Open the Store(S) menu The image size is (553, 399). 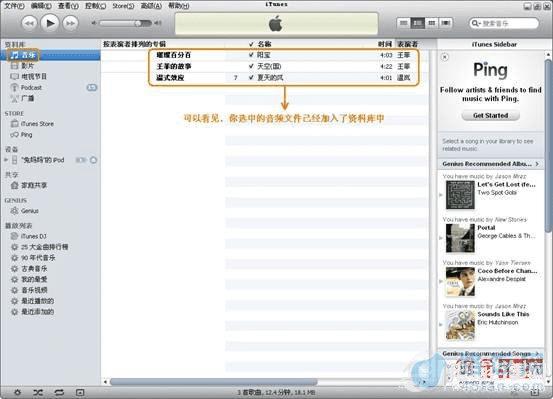pos(123,6)
